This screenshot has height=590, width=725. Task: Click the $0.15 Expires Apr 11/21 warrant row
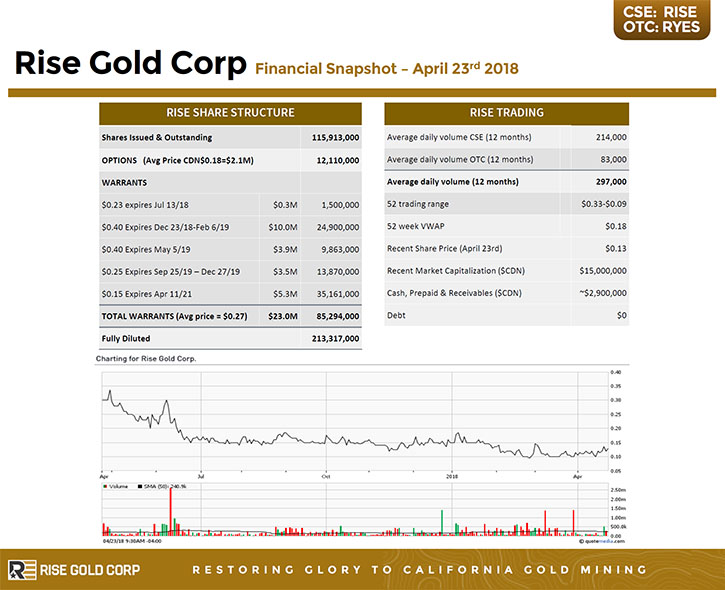tap(230, 294)
